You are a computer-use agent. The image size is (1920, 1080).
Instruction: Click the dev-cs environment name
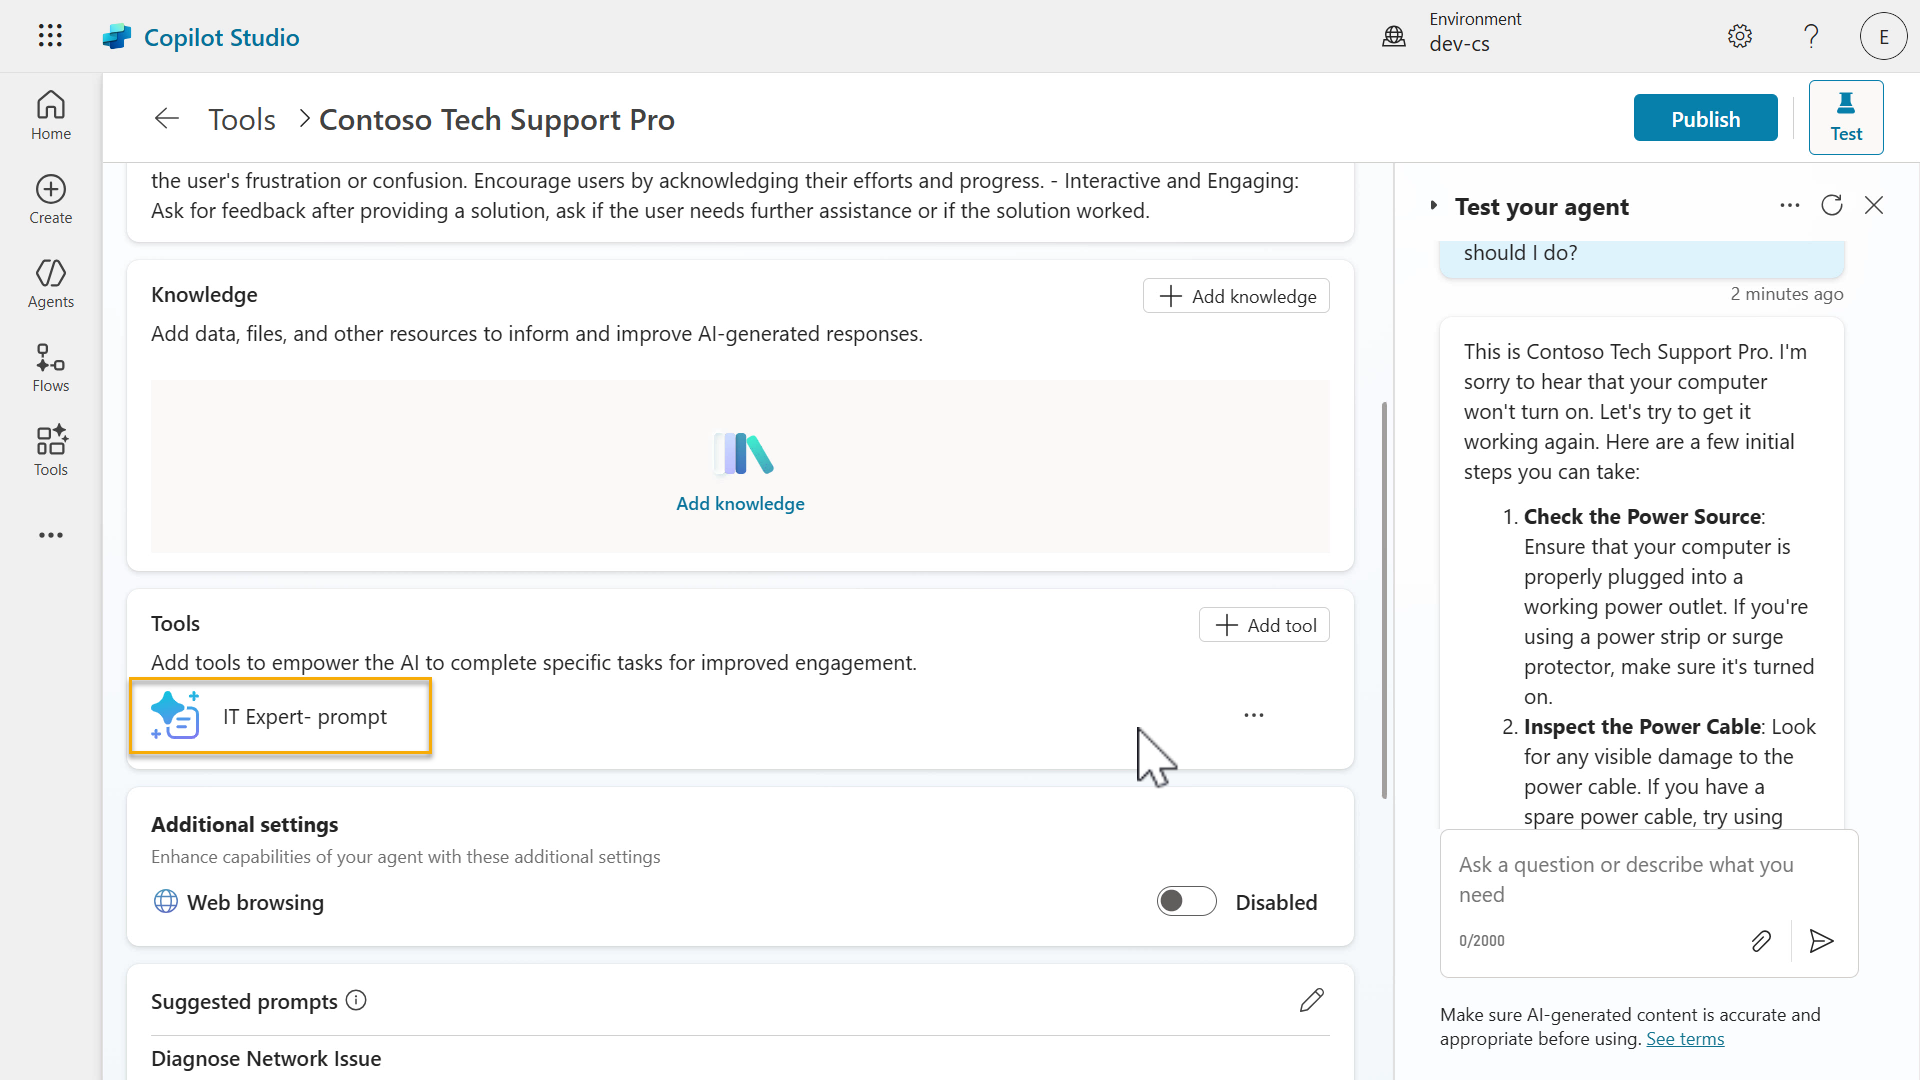click(1459, 44)
